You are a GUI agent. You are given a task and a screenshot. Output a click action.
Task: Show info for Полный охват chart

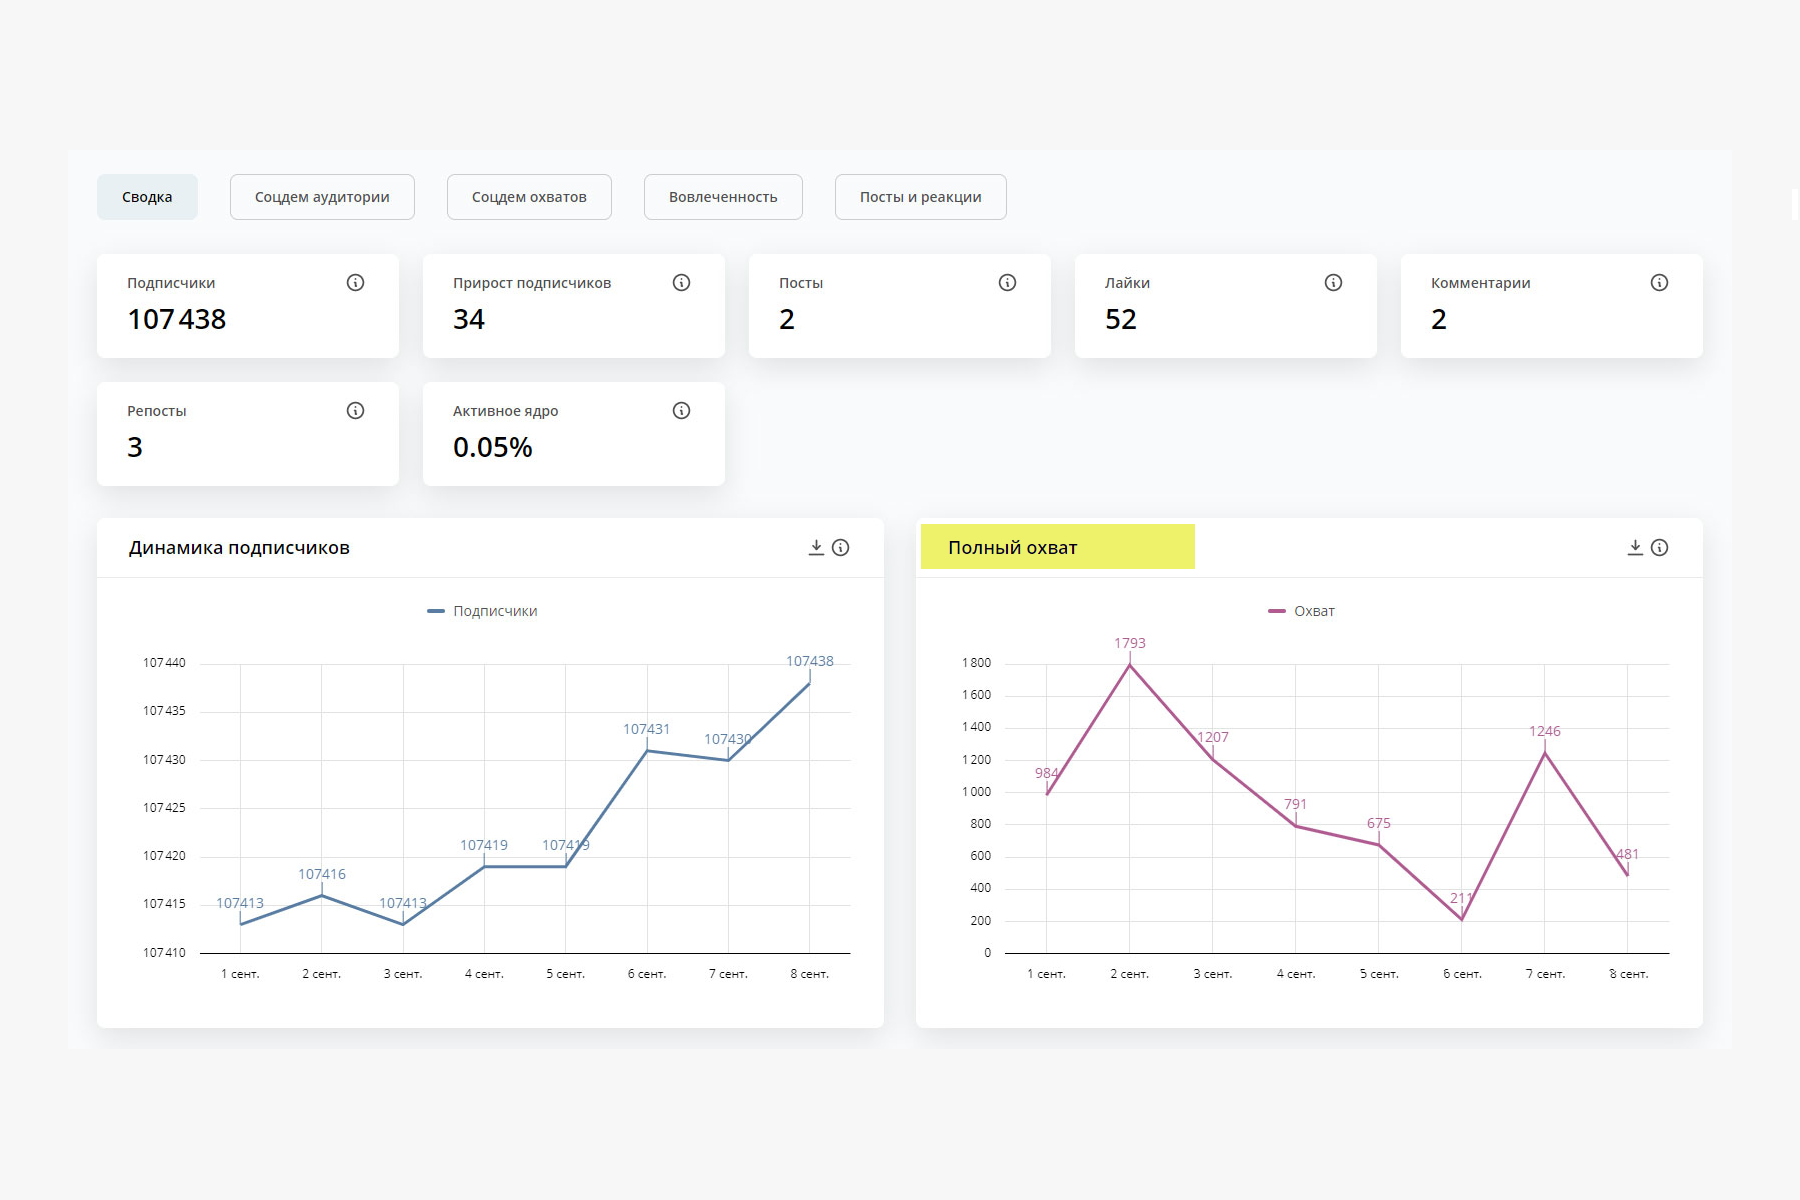tap(1659, 547)
